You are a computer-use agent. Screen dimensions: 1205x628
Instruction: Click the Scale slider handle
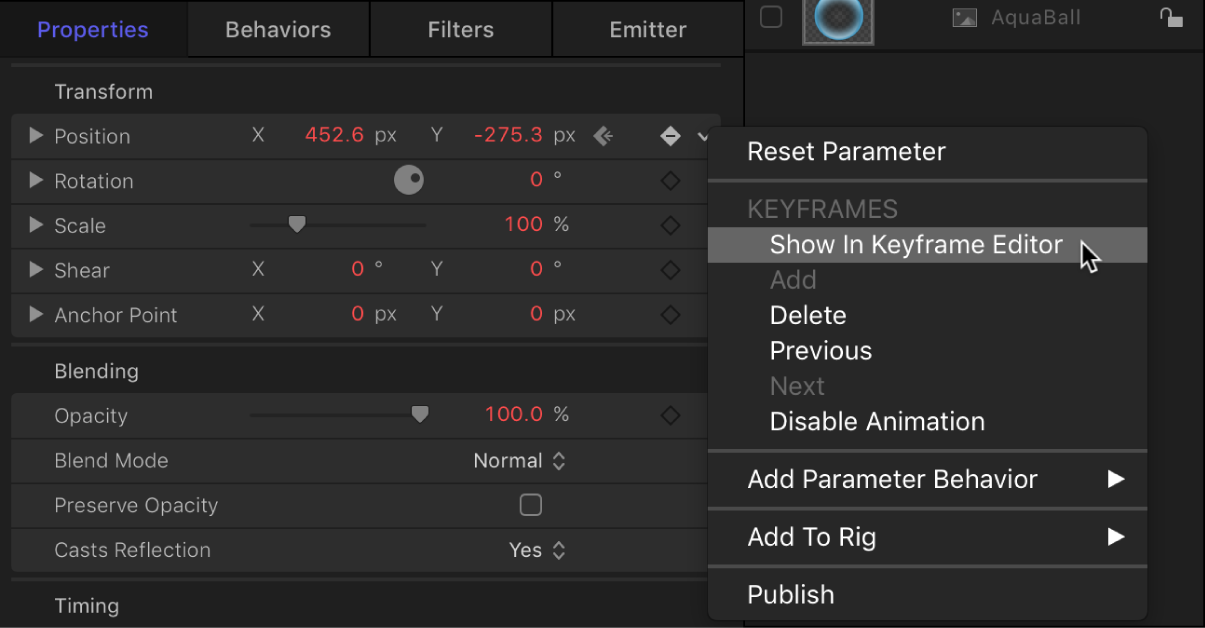[x=296, y=224]
